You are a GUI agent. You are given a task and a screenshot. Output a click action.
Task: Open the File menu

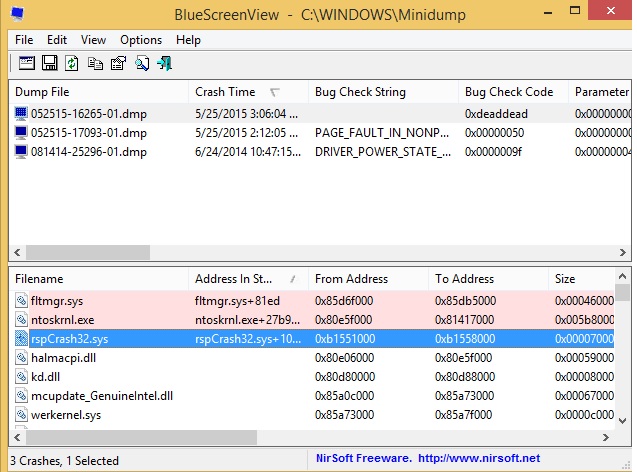click(x=24, y=40)
